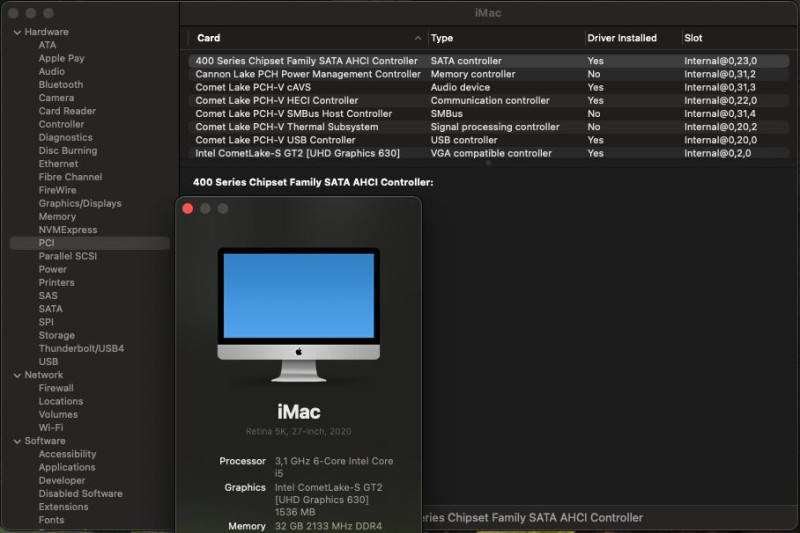The width and height of the screenshot is (800, 533).
Task: Select the highlighted PCI sidebar item
Action: click(x=90, y=243)
